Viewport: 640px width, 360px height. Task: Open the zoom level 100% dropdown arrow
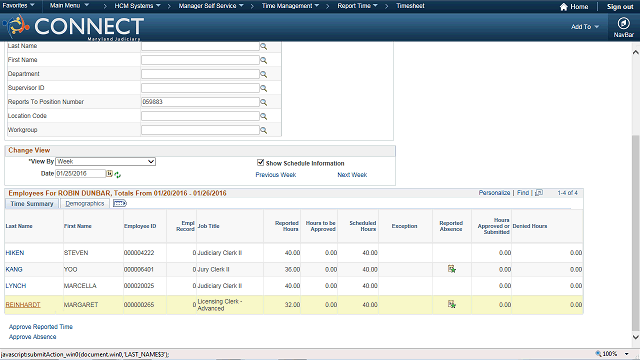(x=627, y=354)
